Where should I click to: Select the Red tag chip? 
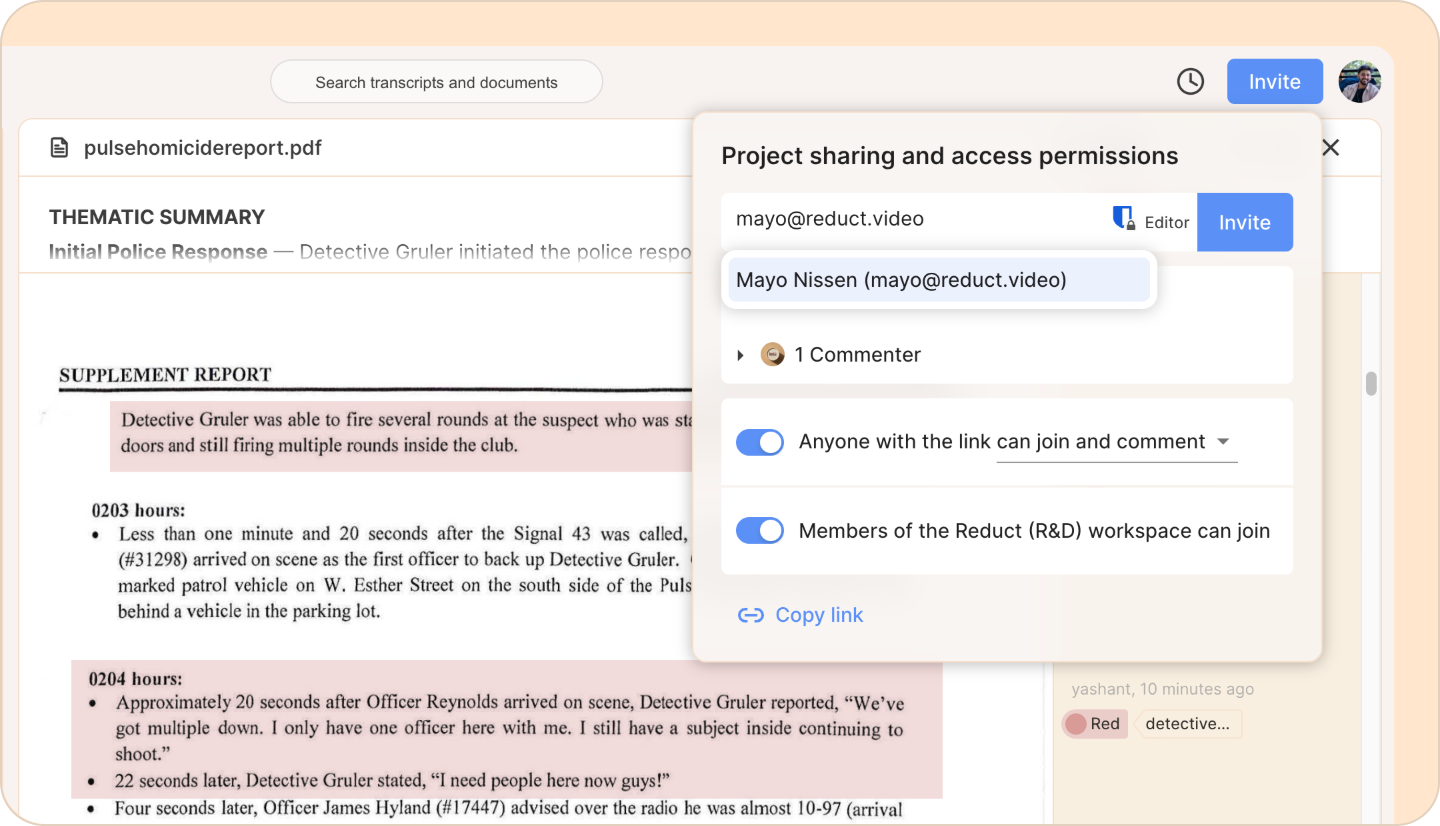coord(1095,724)
